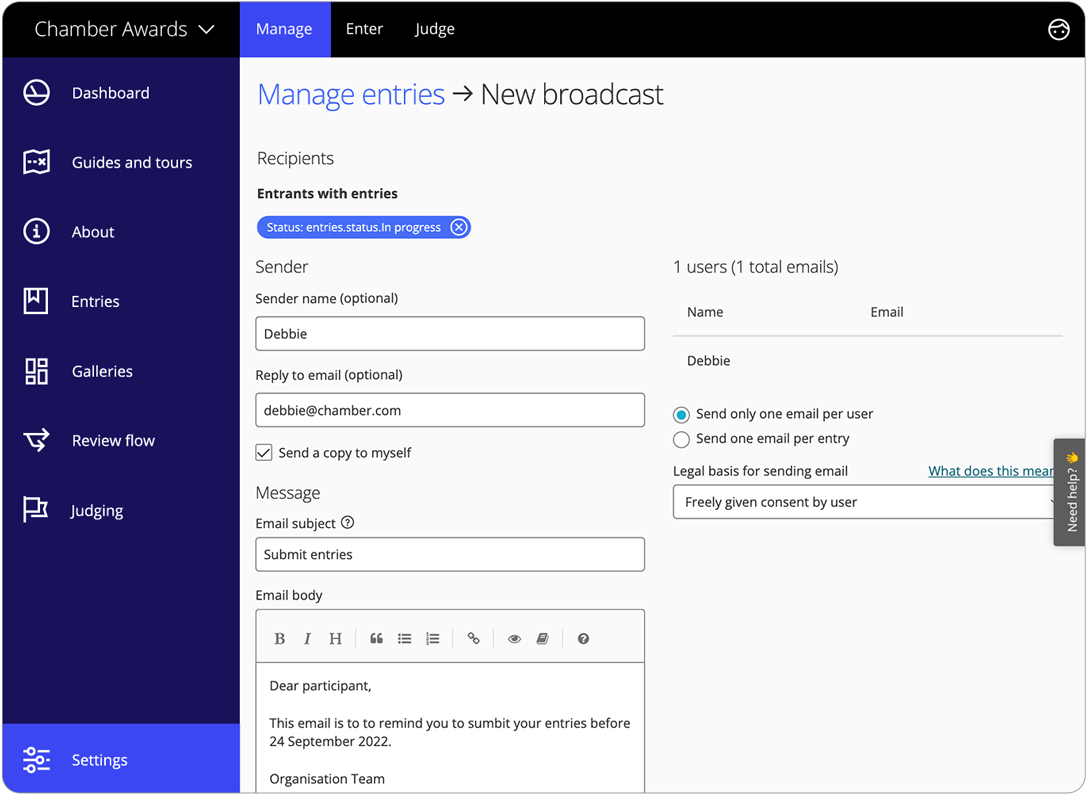
Task: Switch to the Judge tab
Action: [434, 29]
